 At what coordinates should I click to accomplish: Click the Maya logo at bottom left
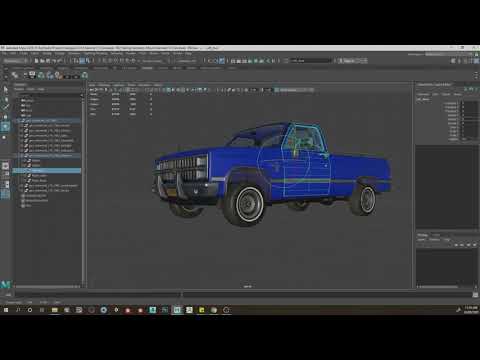pyautogui.click(x=6, y=284)
